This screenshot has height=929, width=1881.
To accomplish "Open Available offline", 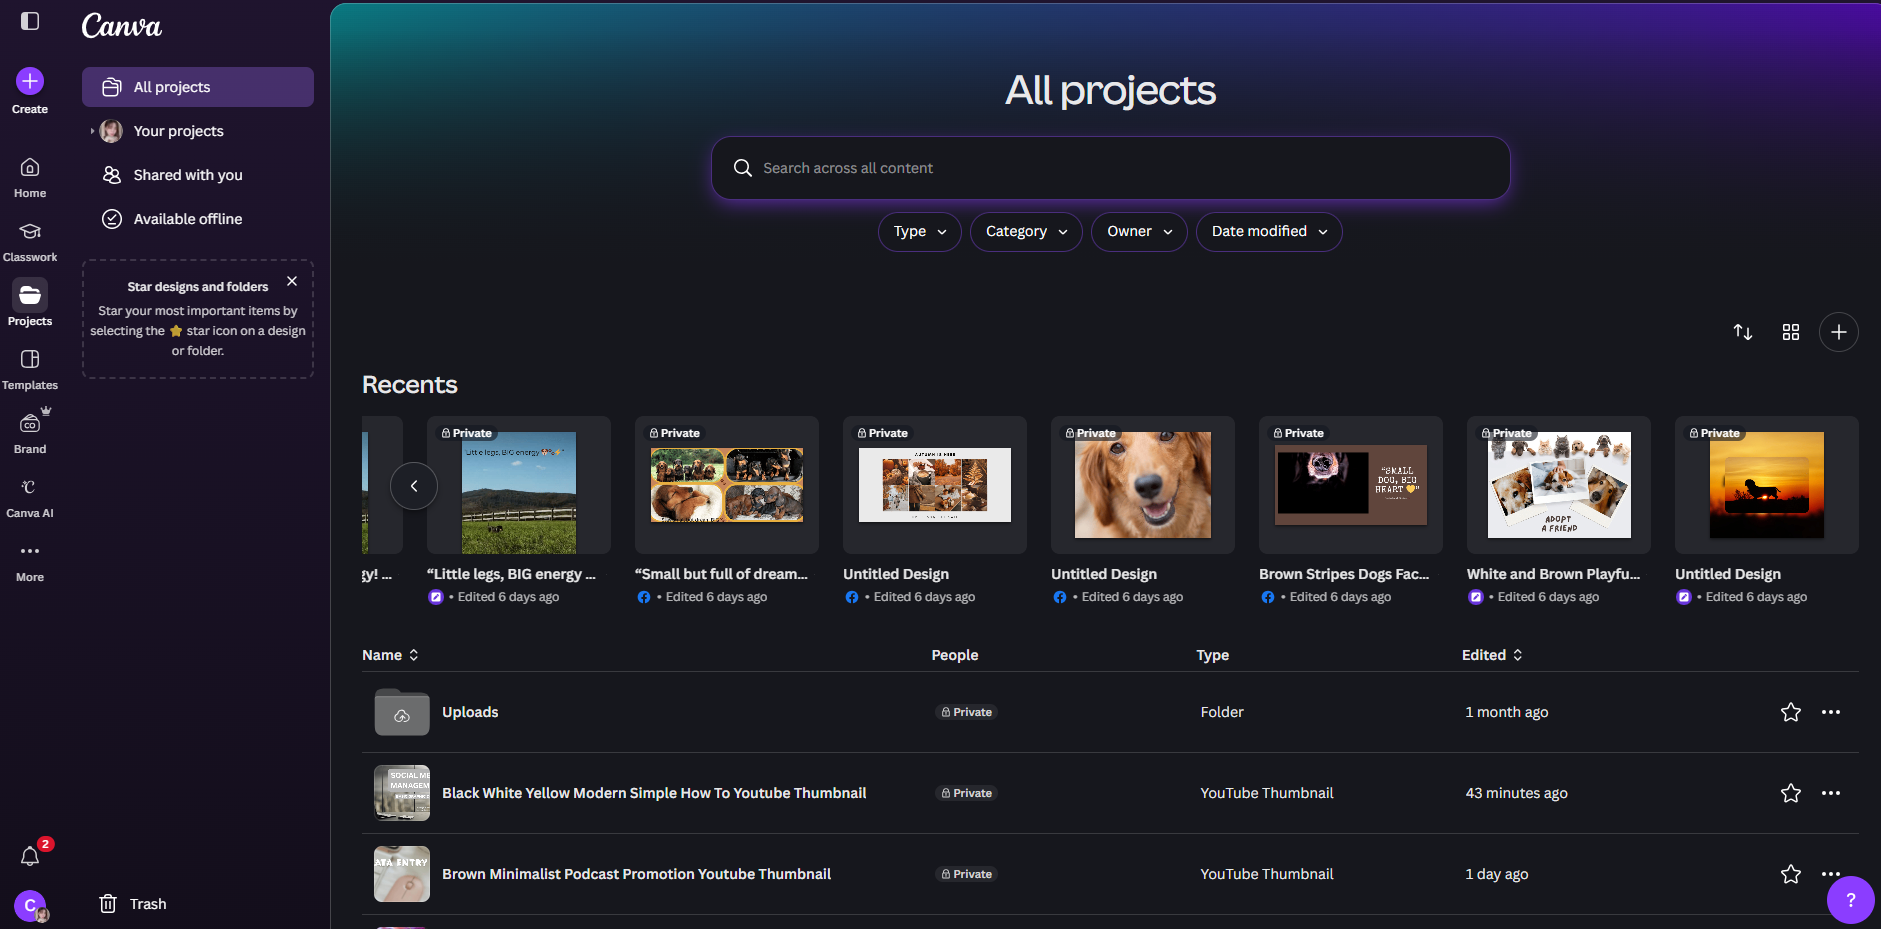I will (x=198, y=219).
